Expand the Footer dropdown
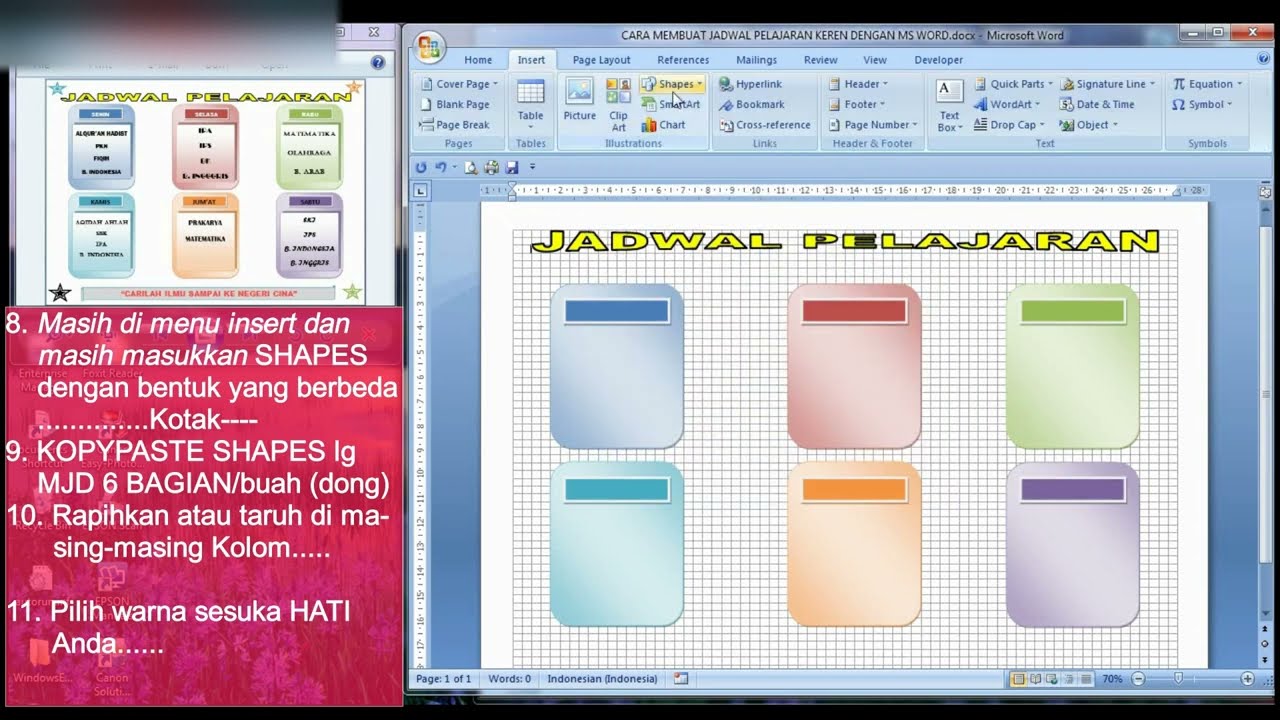The height and width of the screenshot is (720, 1280). pyautogui.click(x=857, y=104)
